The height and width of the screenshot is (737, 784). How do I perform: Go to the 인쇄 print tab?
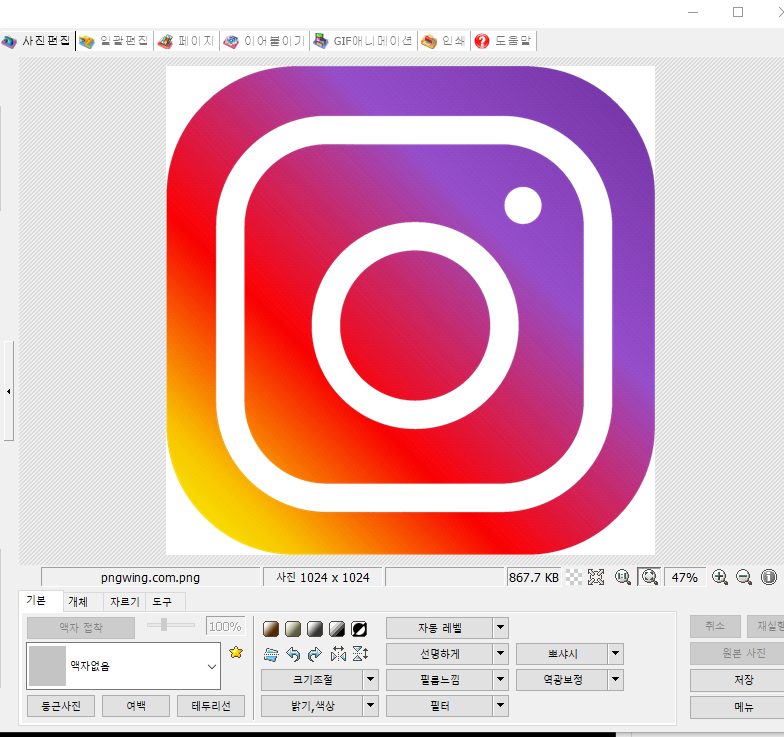[444, 41]
